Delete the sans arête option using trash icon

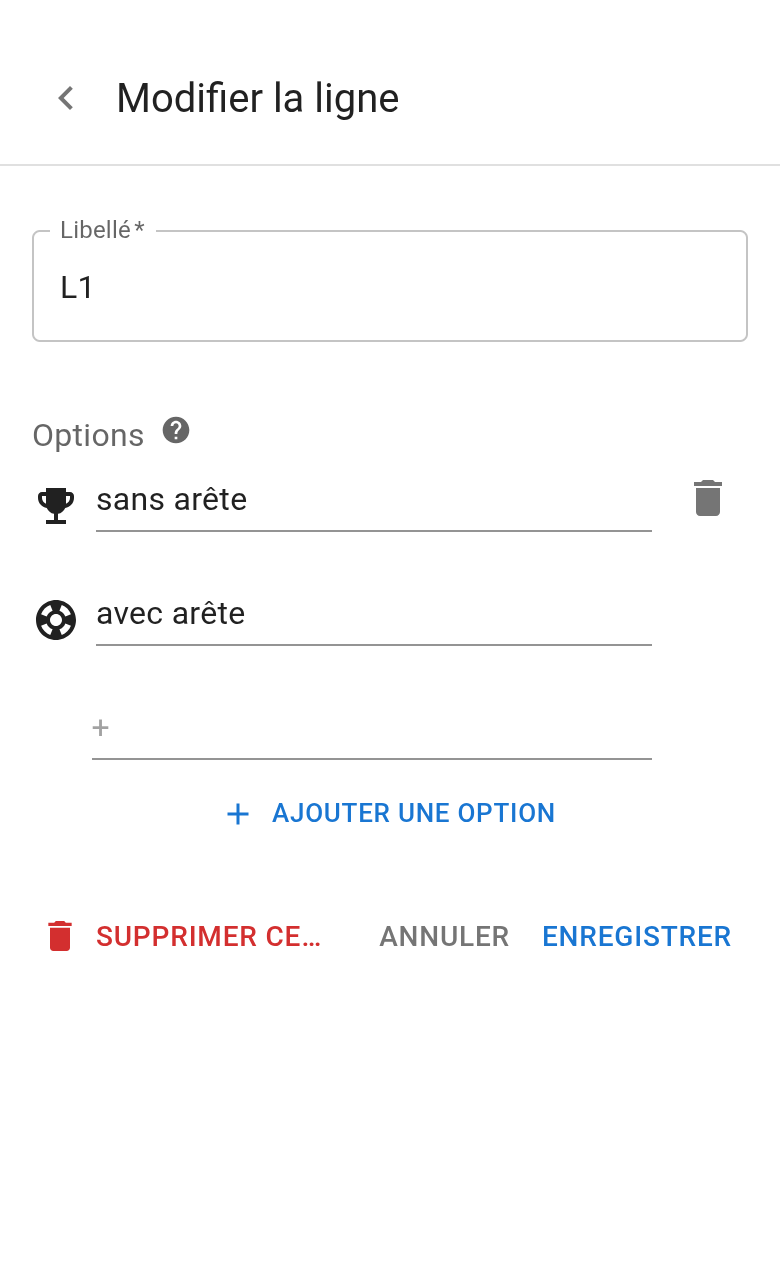tap(707, 498)
